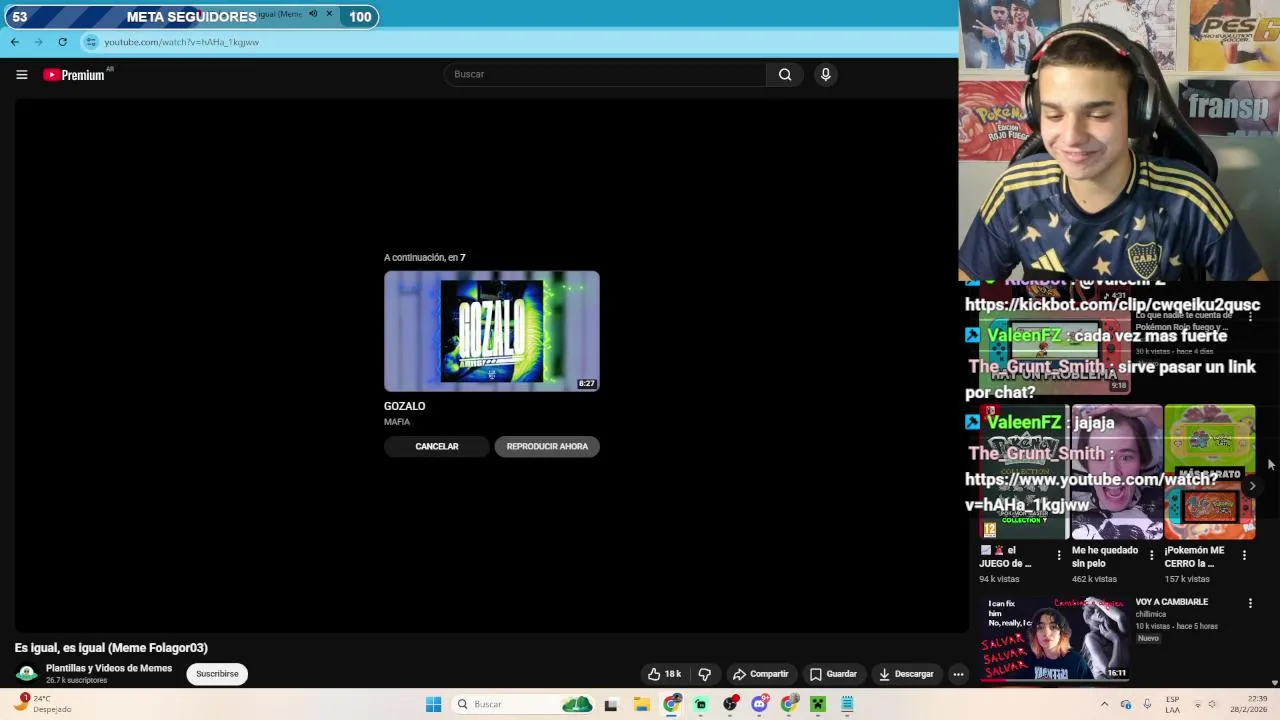This screenshot has height=720, width=1280.
Task: Click MAFIA channel name under GOZALO
Action: (397, 422)
